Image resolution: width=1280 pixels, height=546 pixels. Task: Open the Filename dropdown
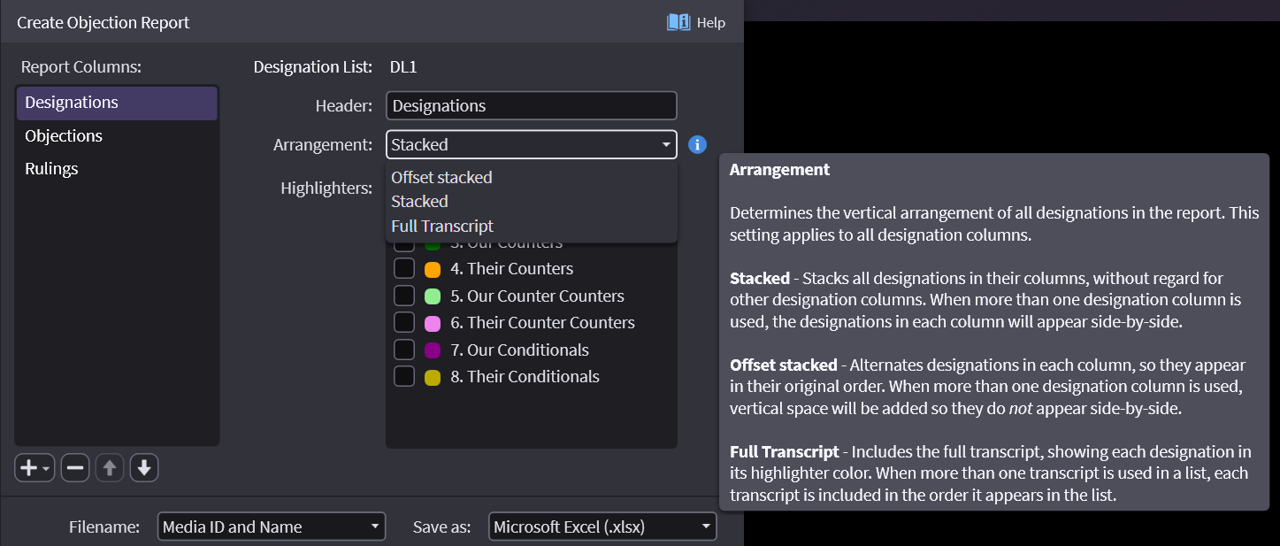(x=271, y=527)
